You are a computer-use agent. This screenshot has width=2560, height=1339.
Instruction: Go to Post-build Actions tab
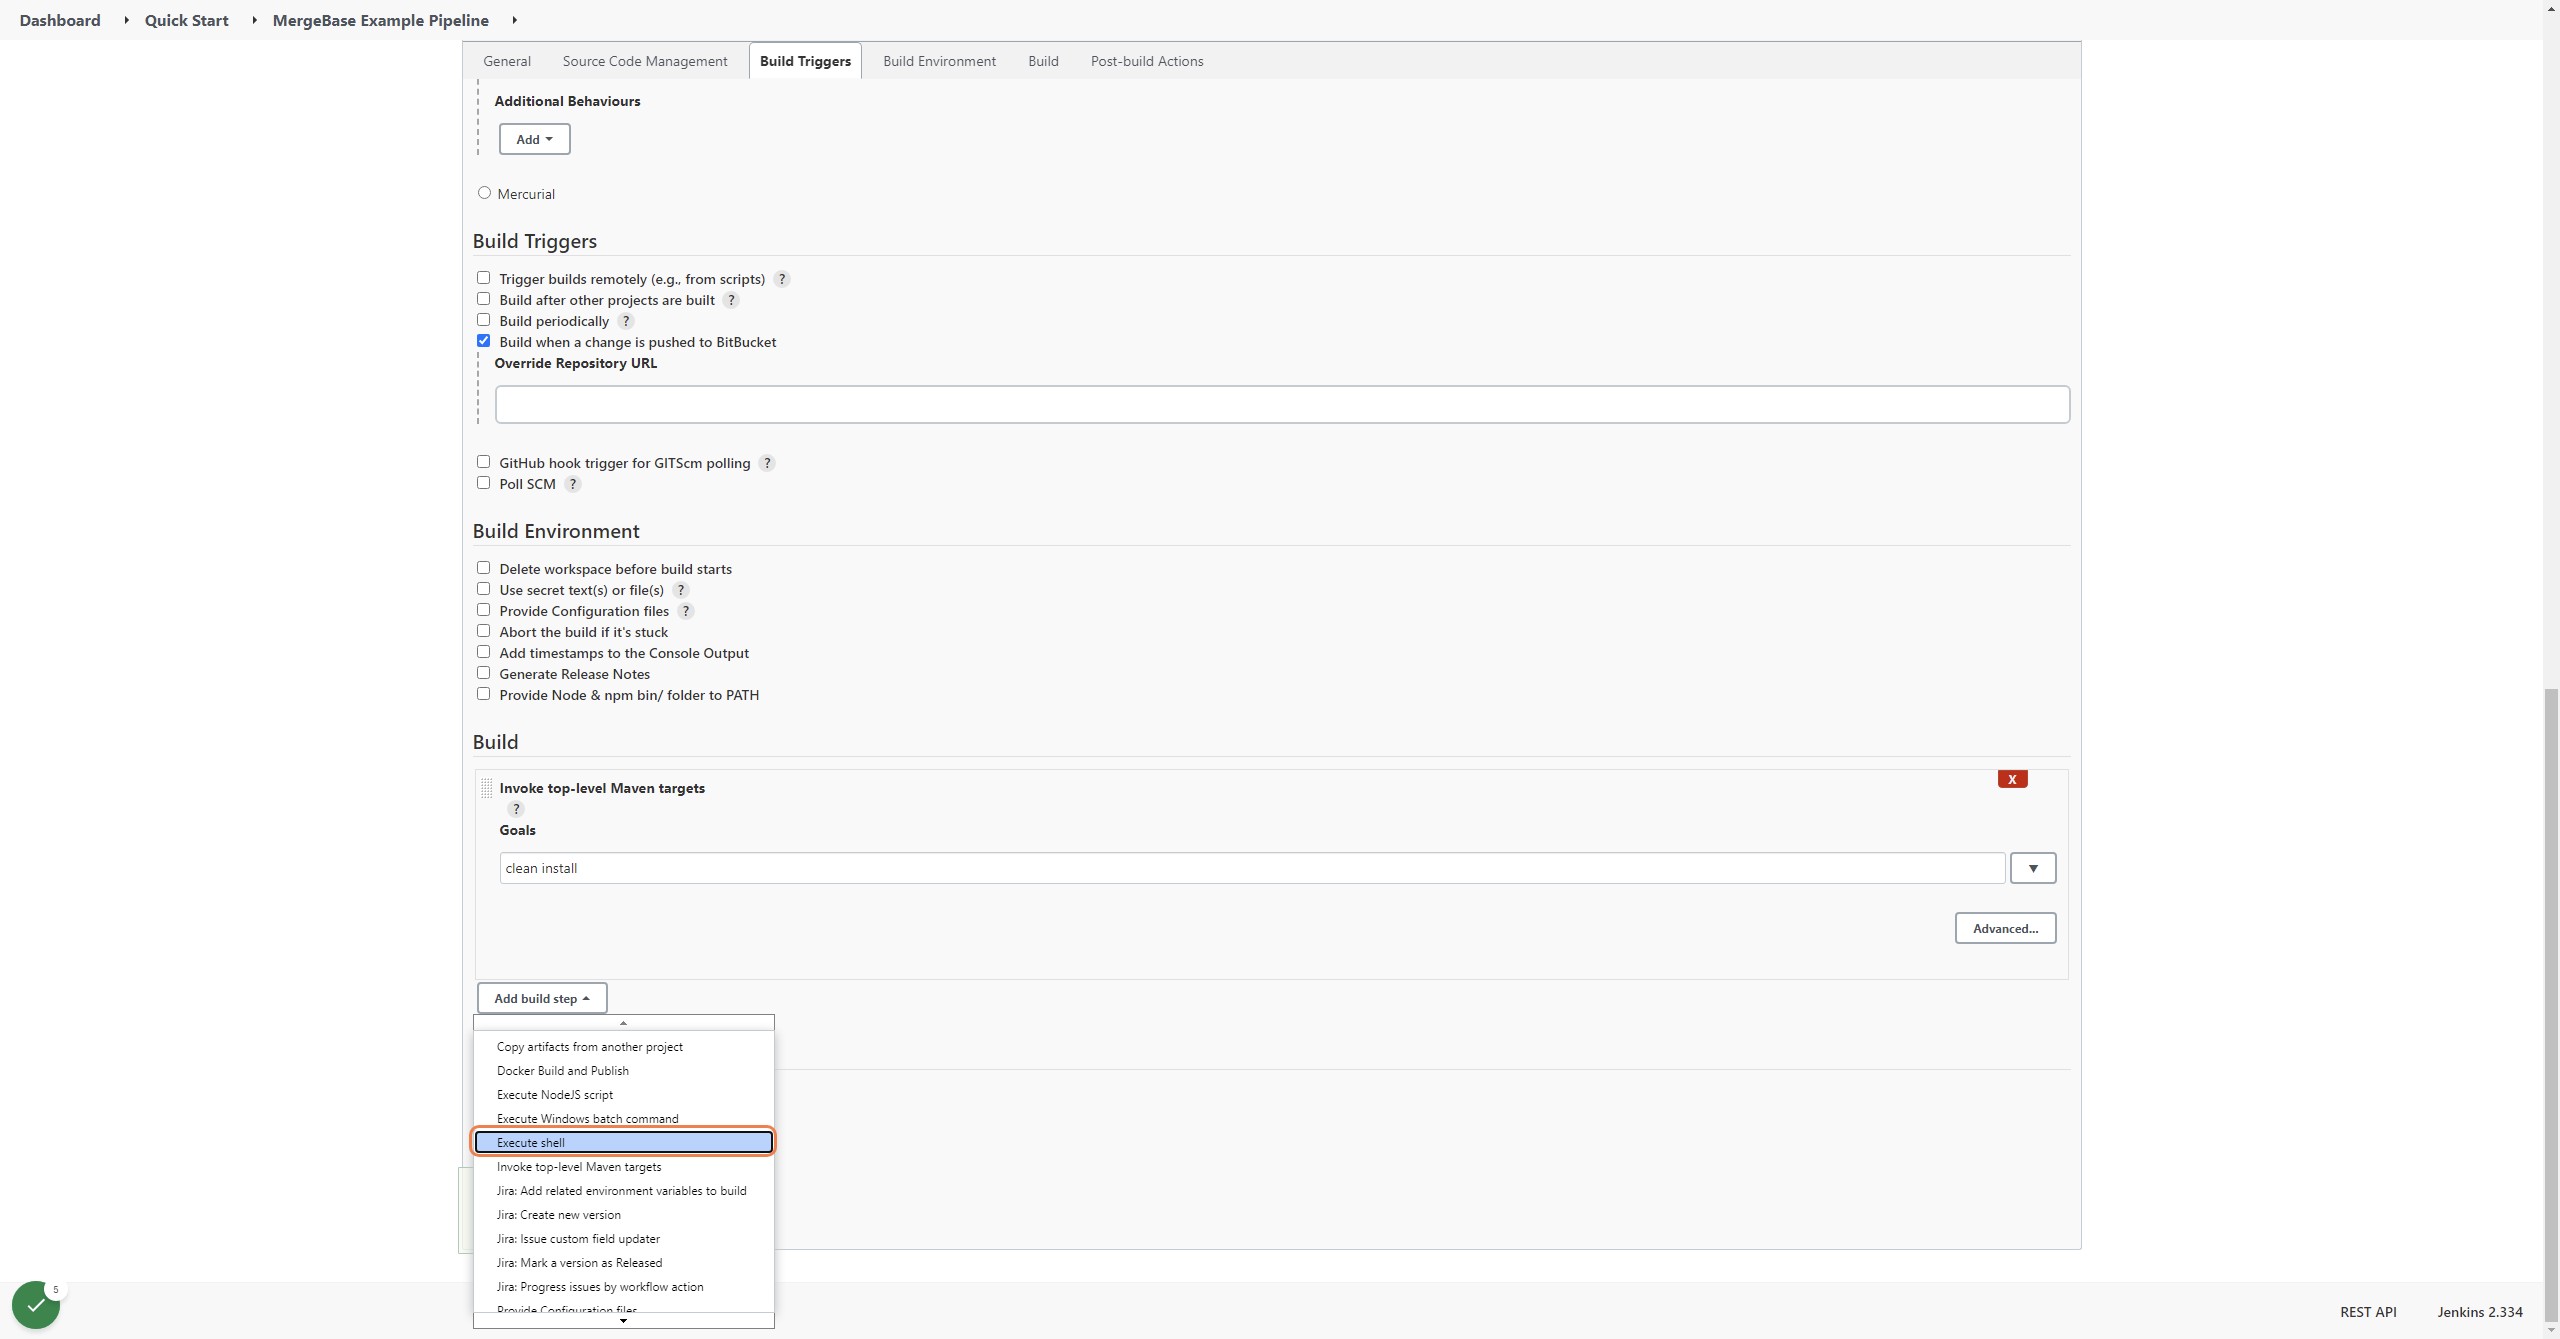[1147, 61]
